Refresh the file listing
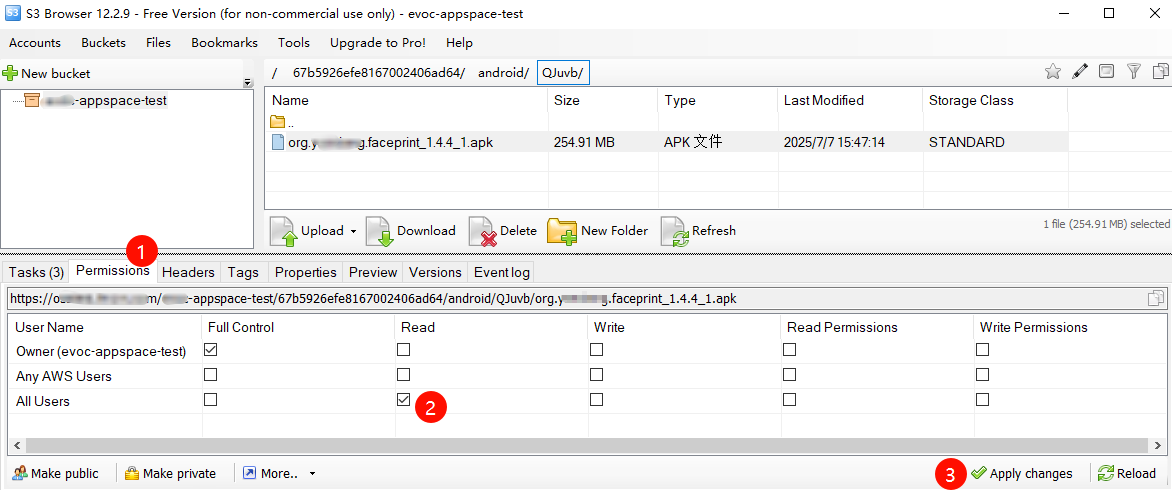This screenshot has width=1172, height=490. 699,232
